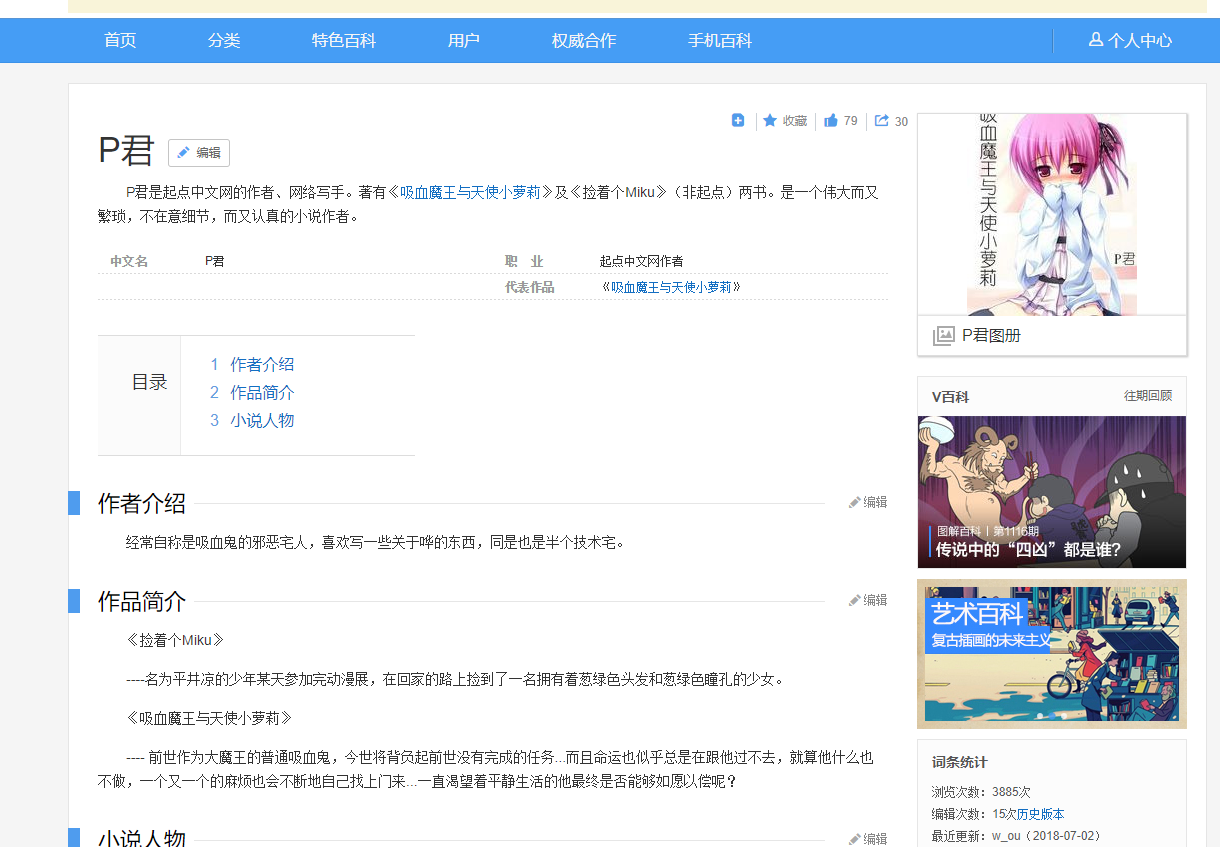Screen dimensions: 1220x847
Task: Open the 首页 navigation tab
Action: pos(120,41)
